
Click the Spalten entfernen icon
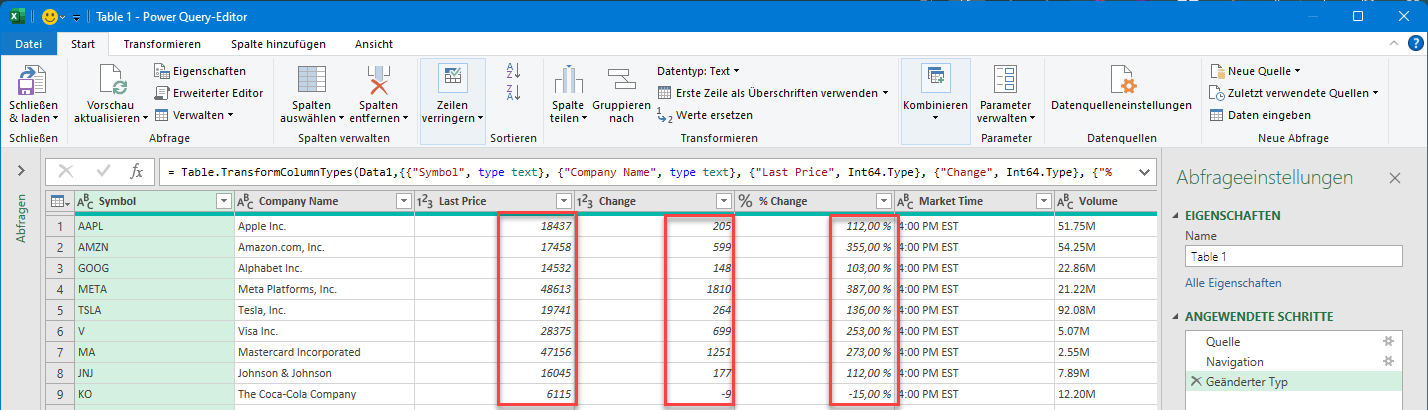click(381, 80)
